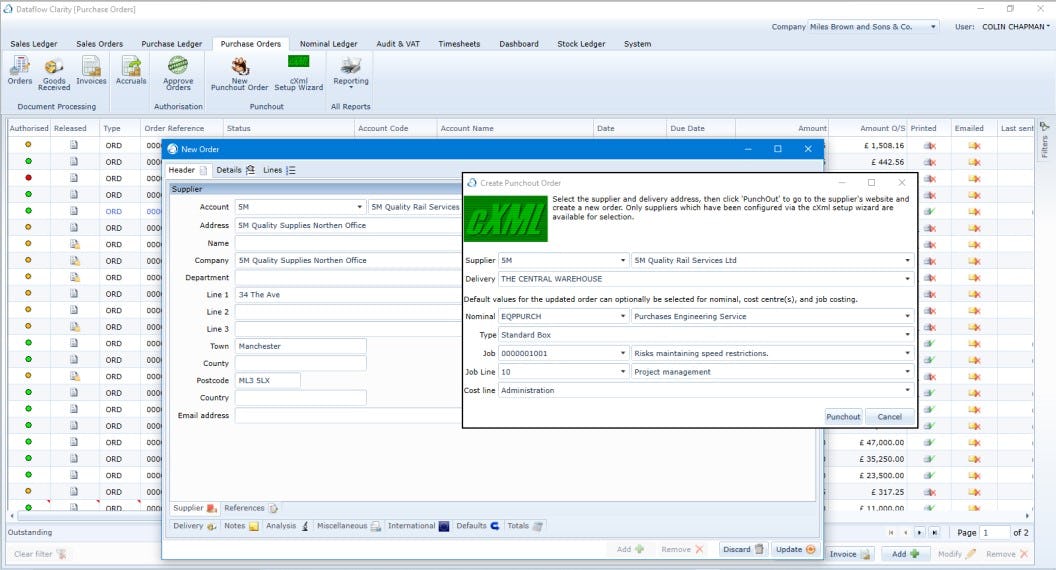This screenshot has height=570, width=1056.
Task: Expand the Cost line Administration dropdown
Action: click(907, 389)
